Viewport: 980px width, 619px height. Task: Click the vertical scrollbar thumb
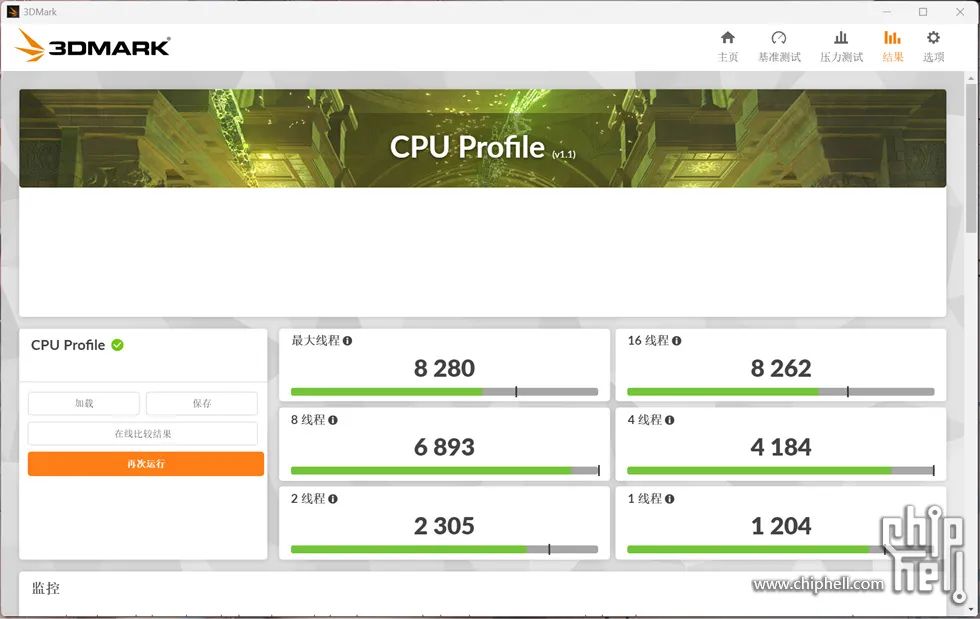click(971, 159)
